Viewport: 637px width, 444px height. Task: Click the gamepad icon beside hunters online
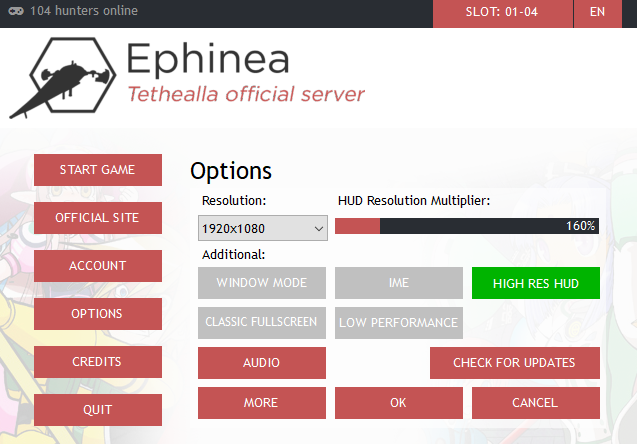click(16, 11)
